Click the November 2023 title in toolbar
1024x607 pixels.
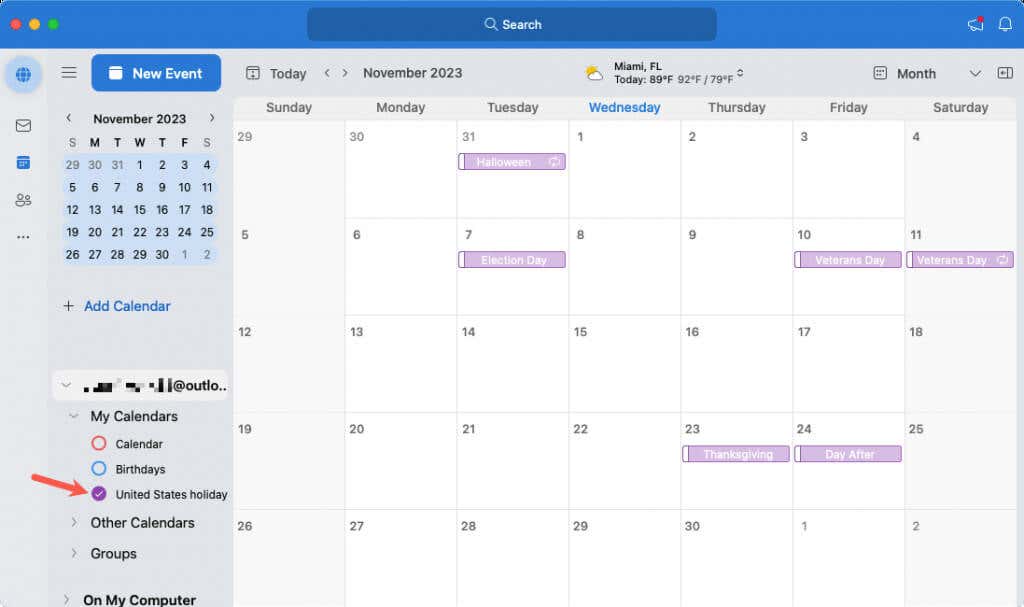pyautogui.click(x=413, y=73)
